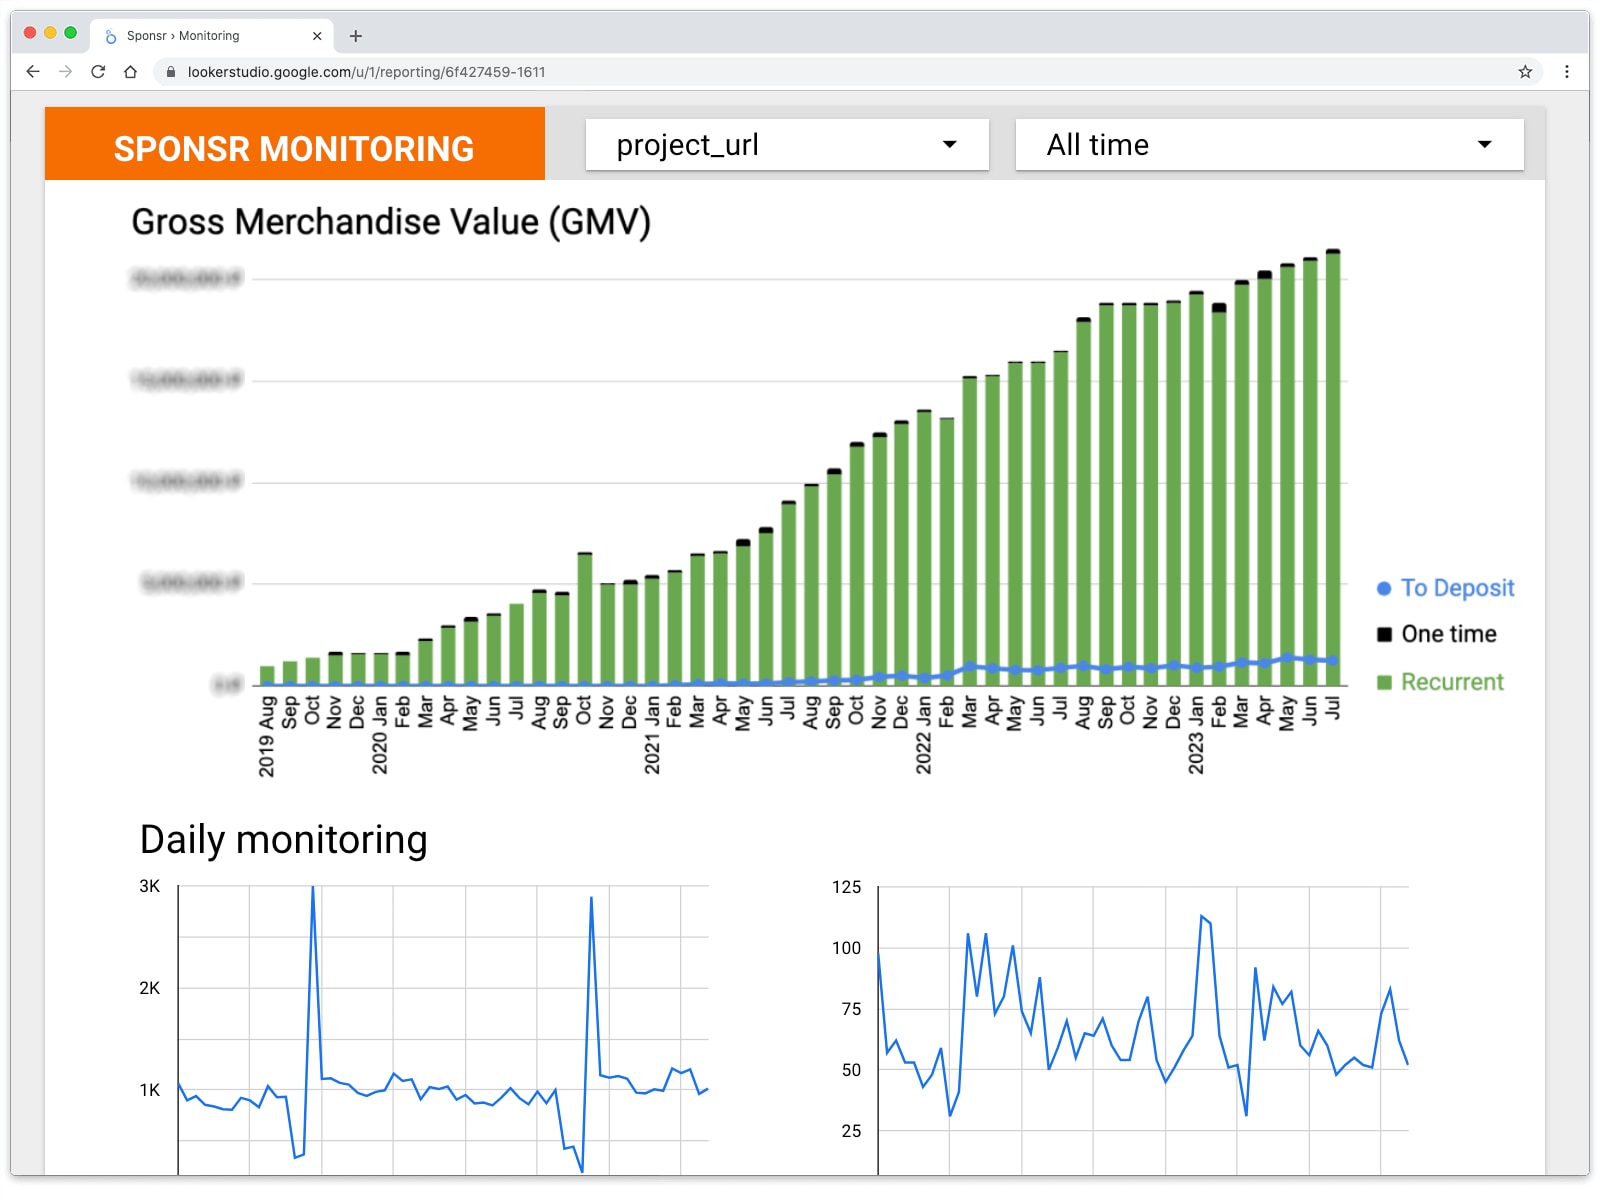Open the All time date range dropdown
1600x1200 pixels.
(x=1269, y=145)
